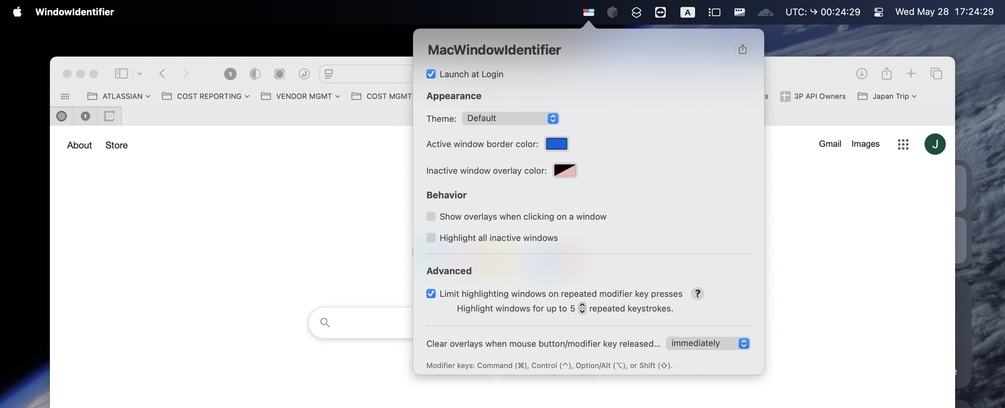This screenshot has width=1005, height=408.
Task: Expand the Japan Trip bookmarks folder
Action: pos(887,96)
